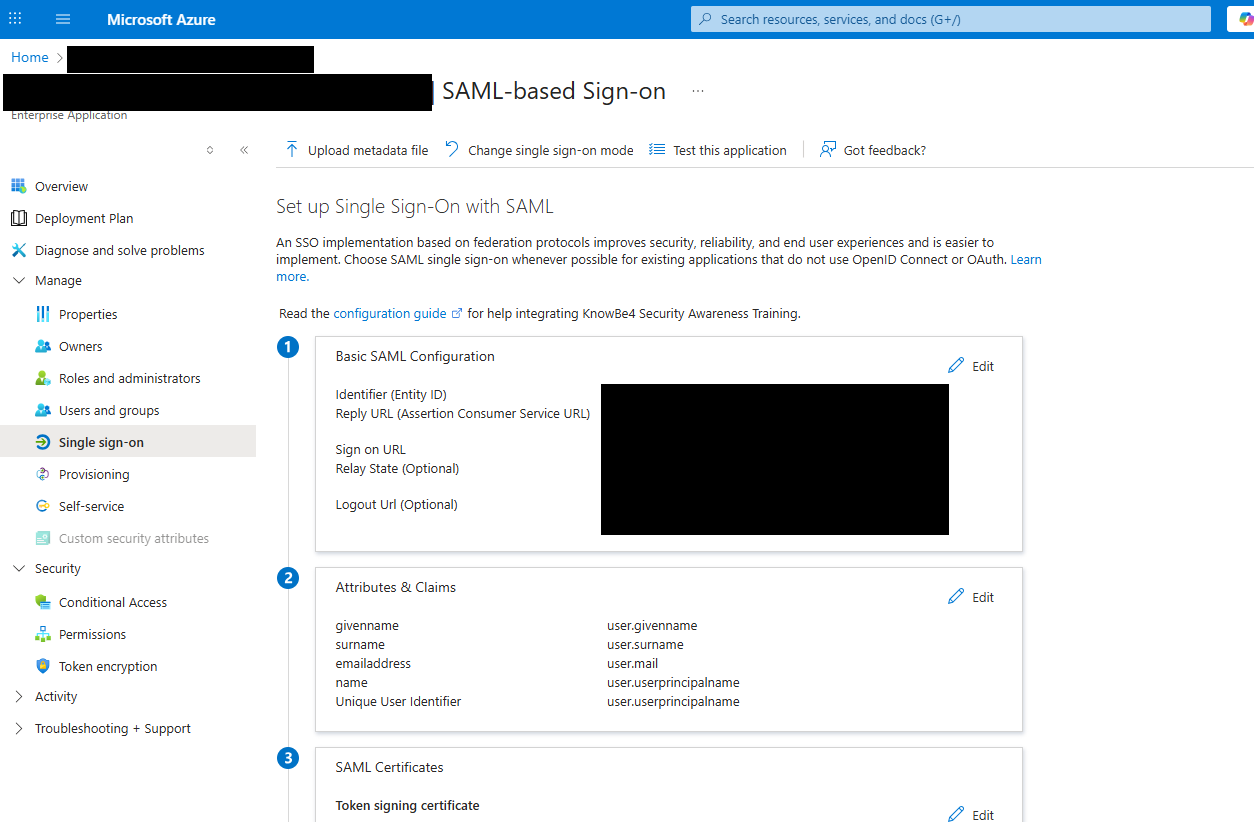
Task: Open the hamburger portal menu
Action: point(63,19)
